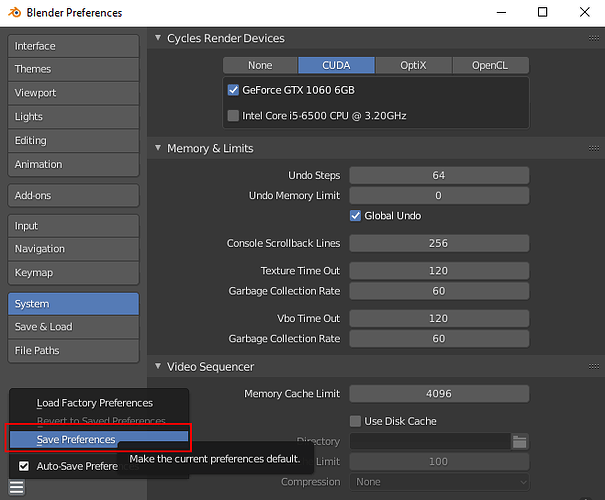Click the folder browse icon for Directory
605x500 pixels.
click(520, 441)
